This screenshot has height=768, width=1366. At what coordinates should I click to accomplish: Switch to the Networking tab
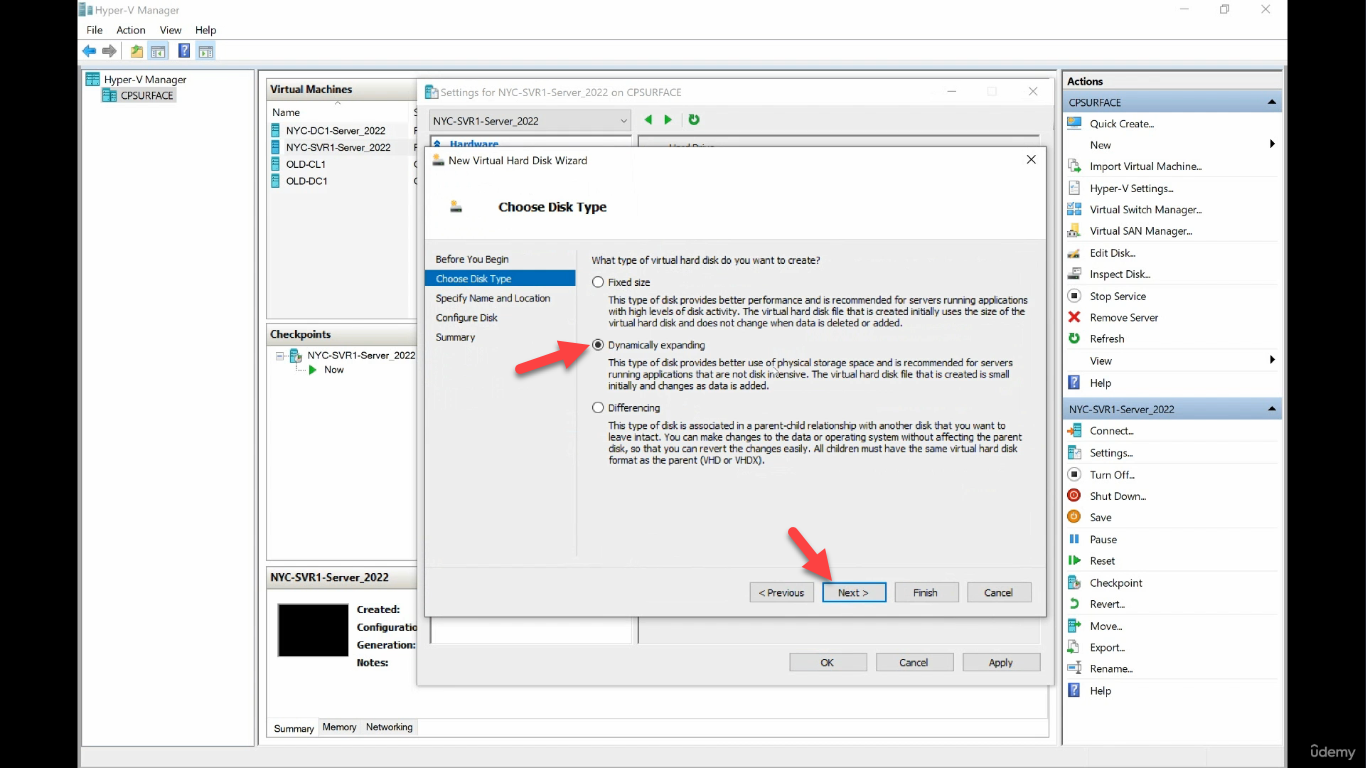point(389,727)
